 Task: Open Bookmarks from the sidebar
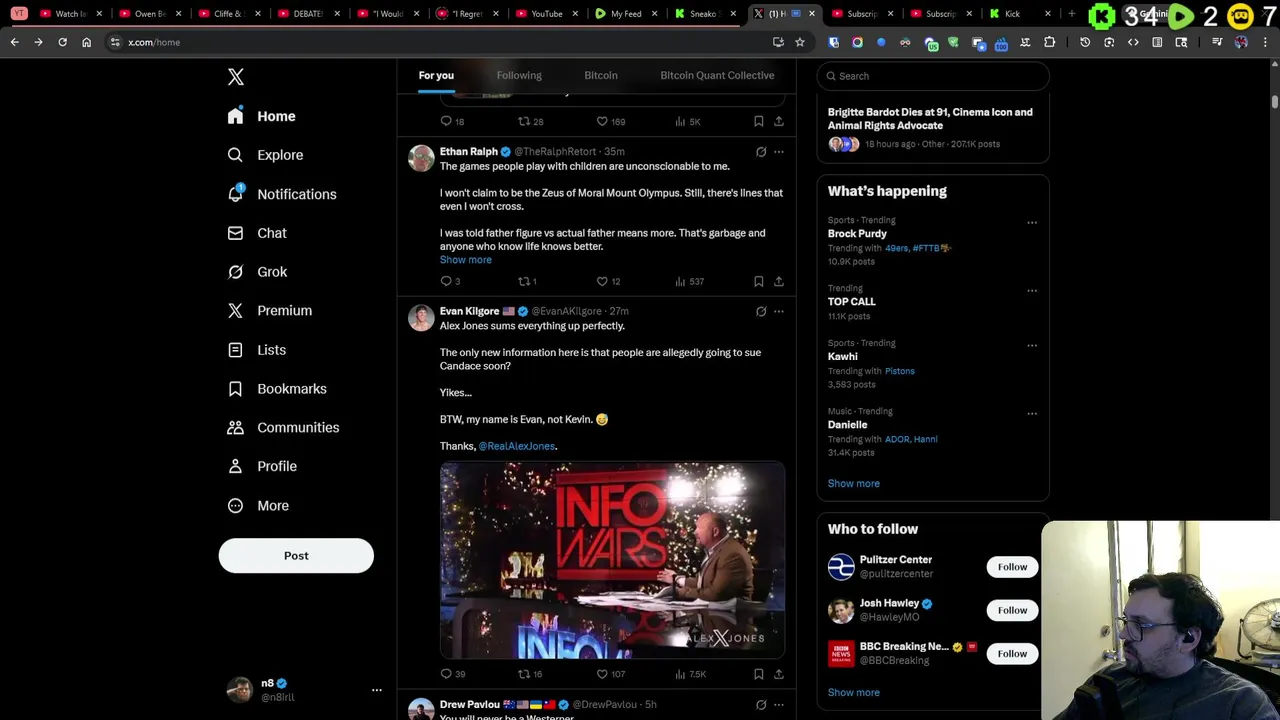tap(277, 389)
